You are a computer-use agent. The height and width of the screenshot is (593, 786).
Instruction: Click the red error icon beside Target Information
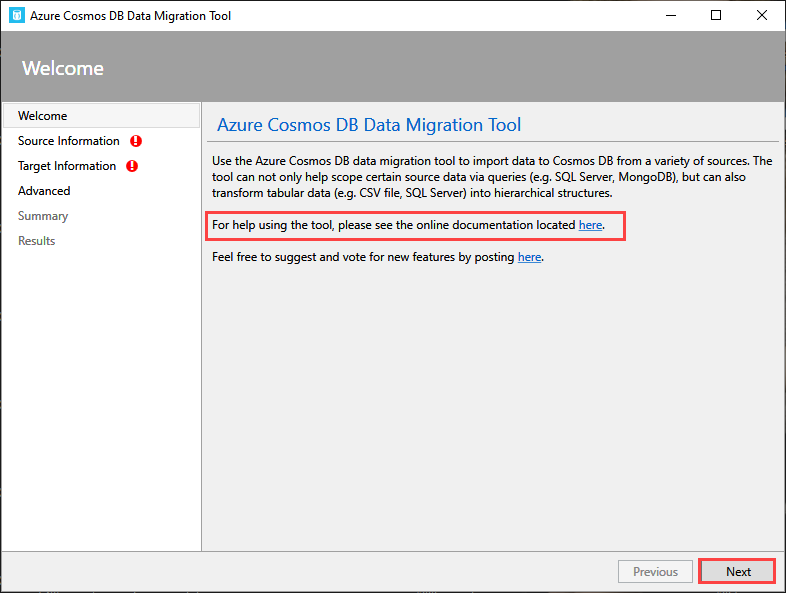(132, 166)
